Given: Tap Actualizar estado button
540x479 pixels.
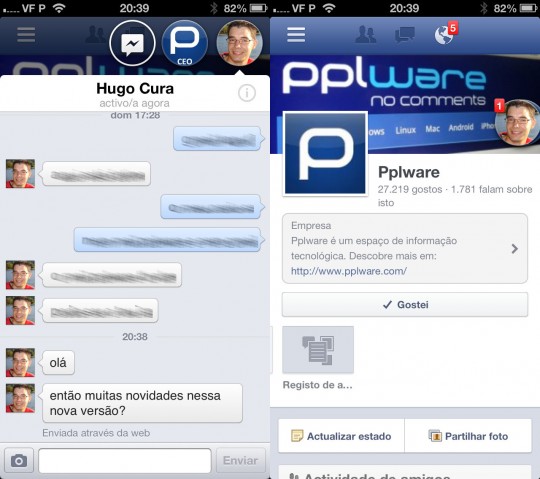Looking at the screenshot, I should tap(341, 436).
